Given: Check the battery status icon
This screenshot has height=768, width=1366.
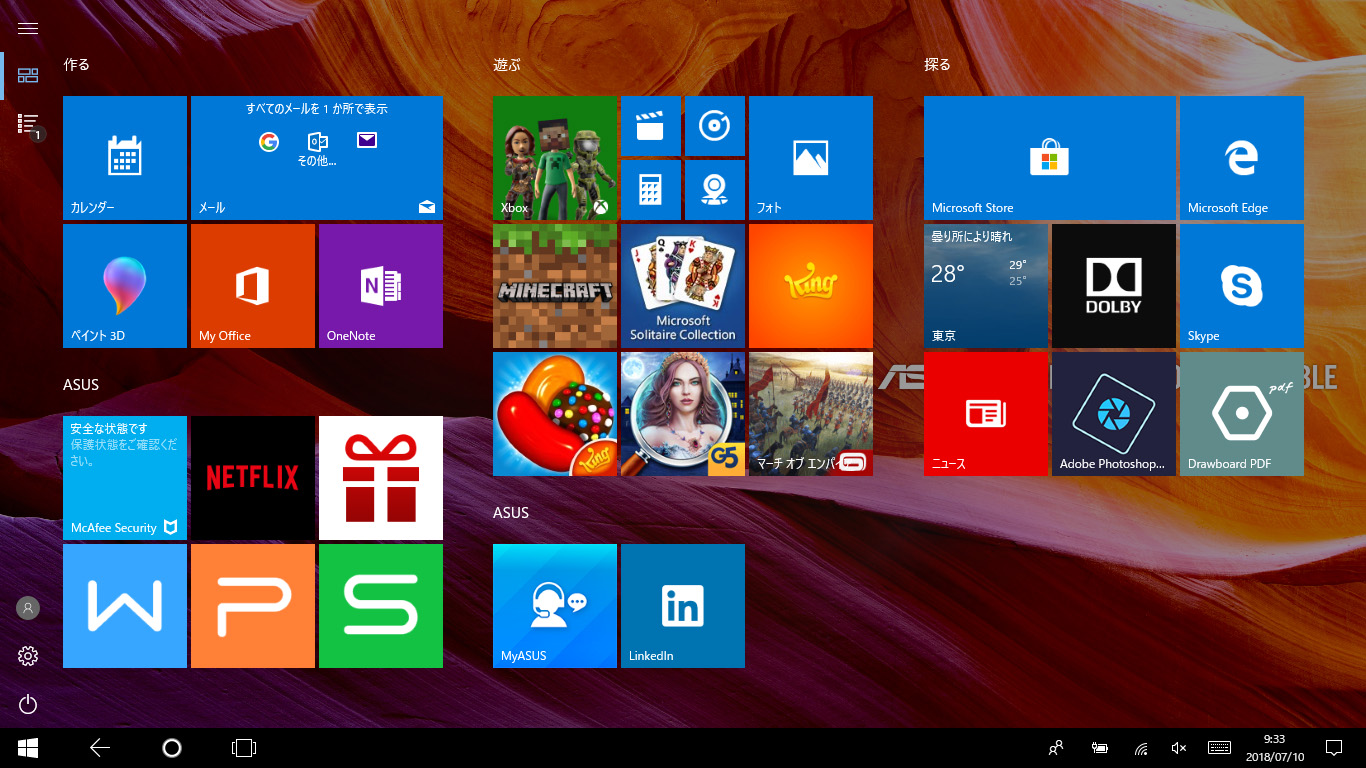Looking at the screenshot, I should (1100, 748).
